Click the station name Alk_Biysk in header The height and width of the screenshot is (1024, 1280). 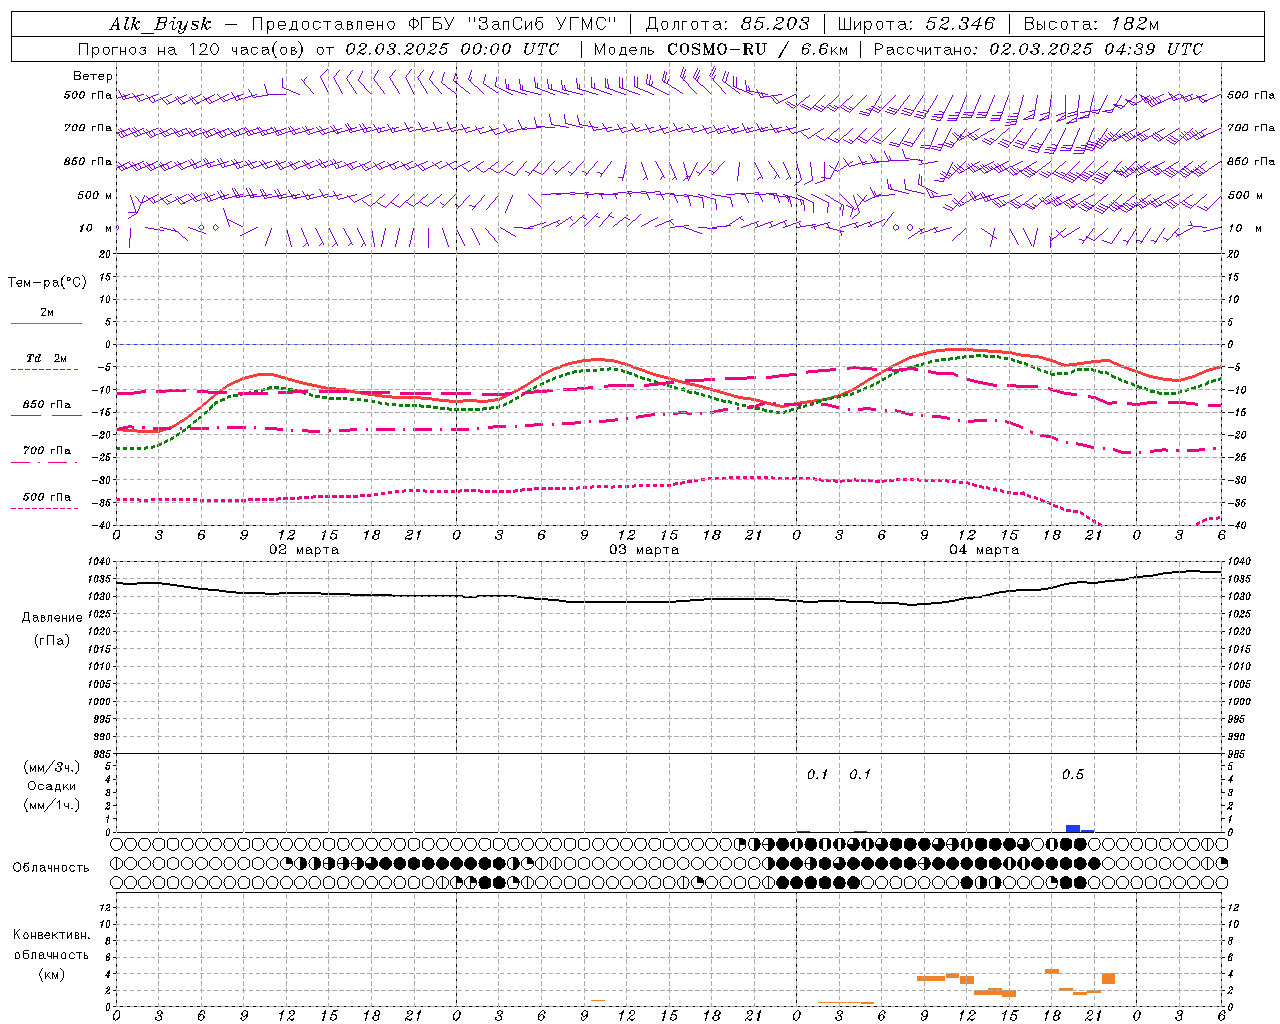(160, 24)
